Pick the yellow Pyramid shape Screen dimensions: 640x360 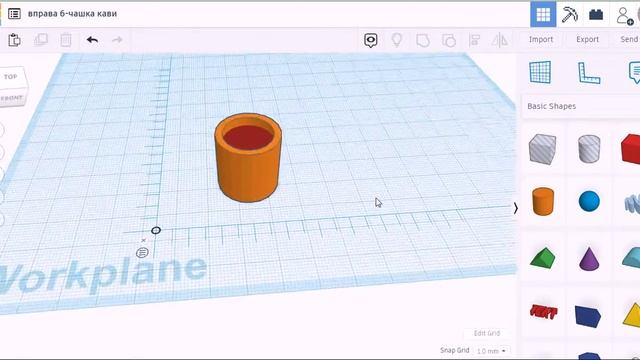point(632,314)
